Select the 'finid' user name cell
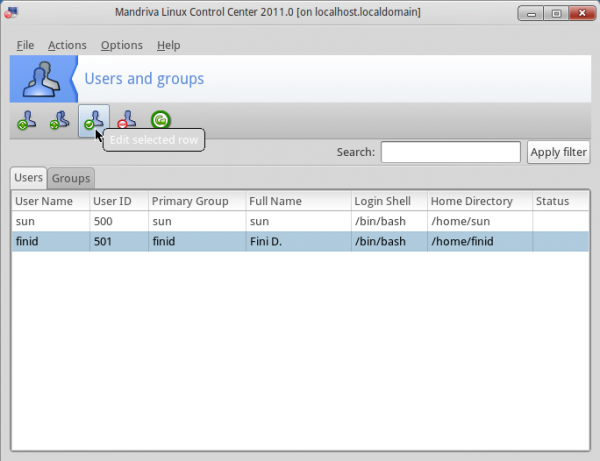This screenshot has width=600, height=461. (x=51, y=241)
